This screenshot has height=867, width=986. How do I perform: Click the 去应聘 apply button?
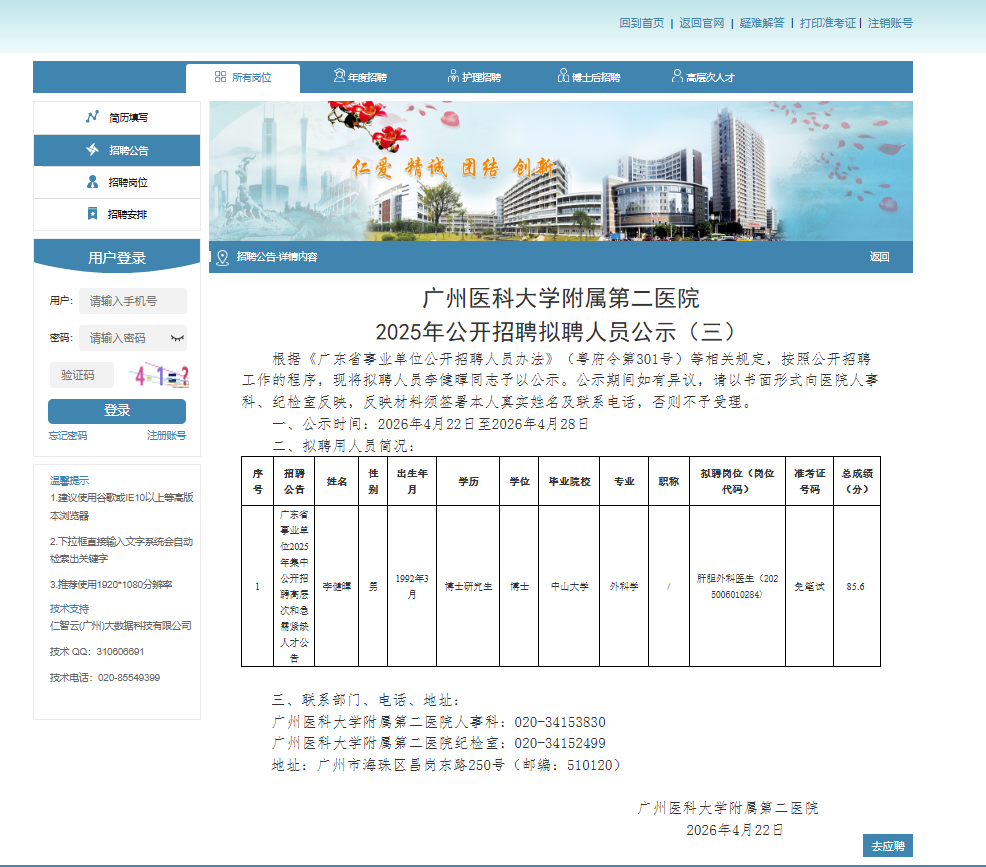coord(887,846)
